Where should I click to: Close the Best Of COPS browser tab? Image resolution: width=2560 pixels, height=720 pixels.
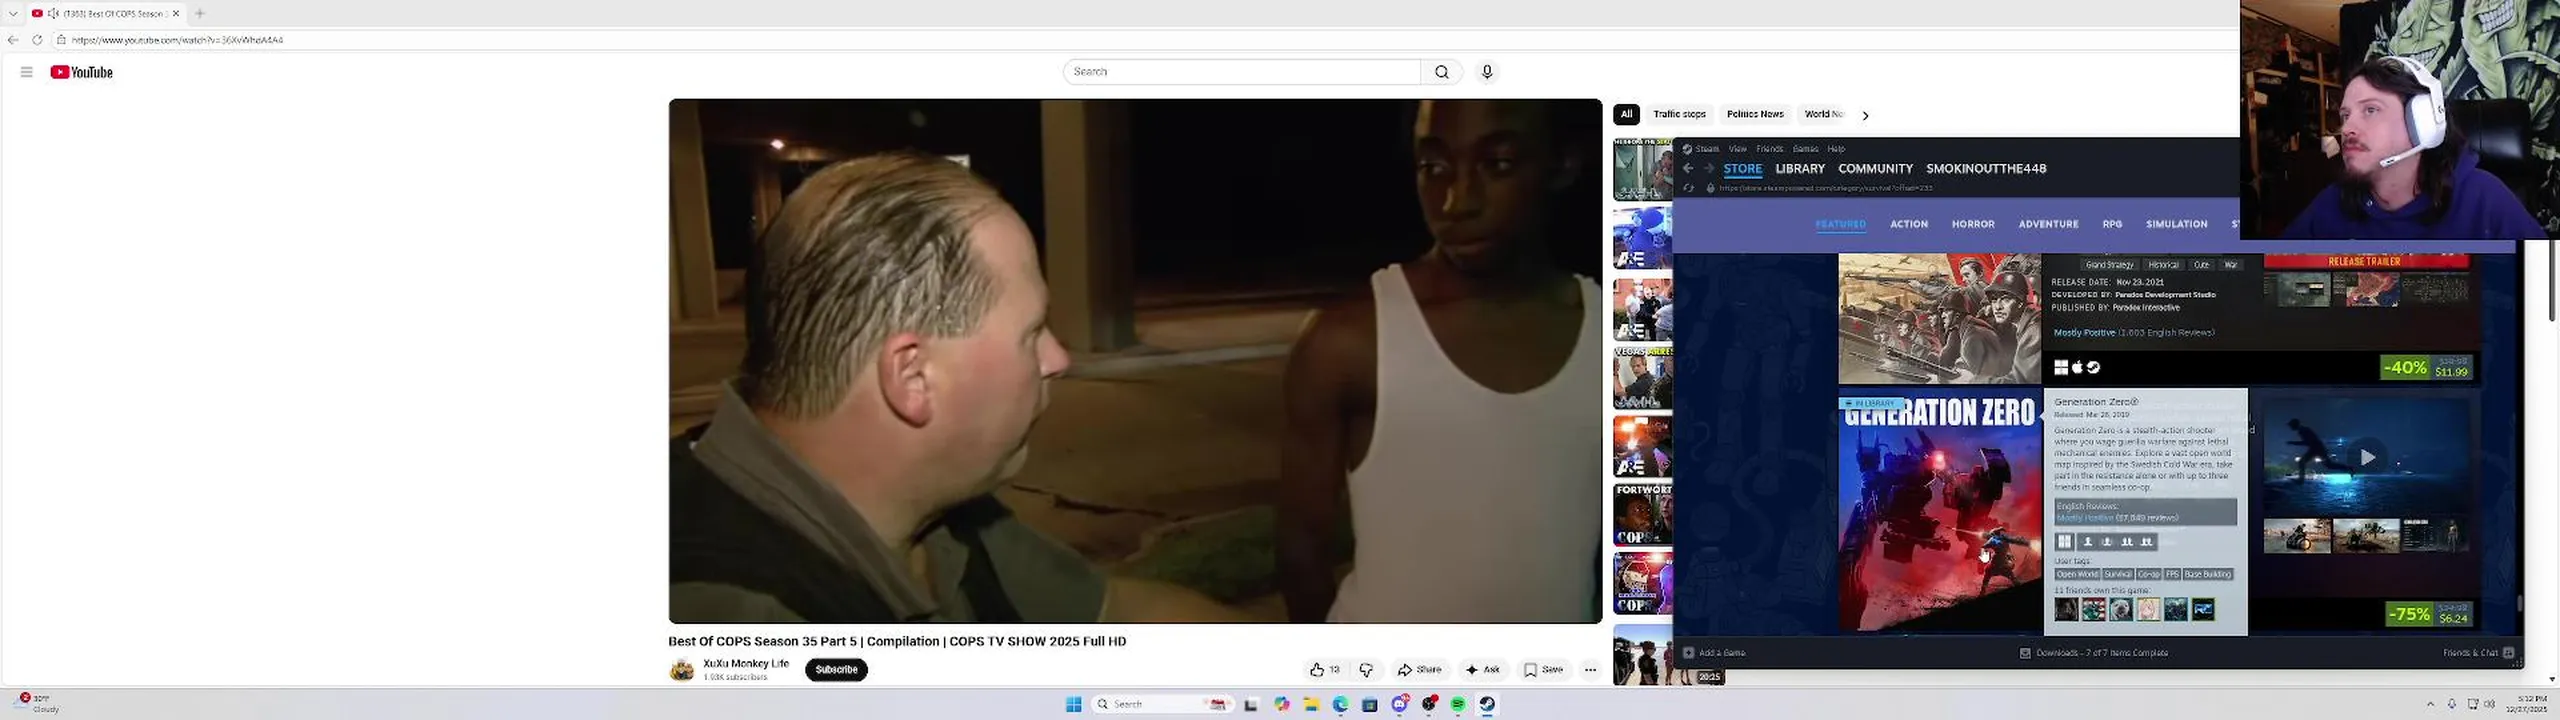[176, 13]
